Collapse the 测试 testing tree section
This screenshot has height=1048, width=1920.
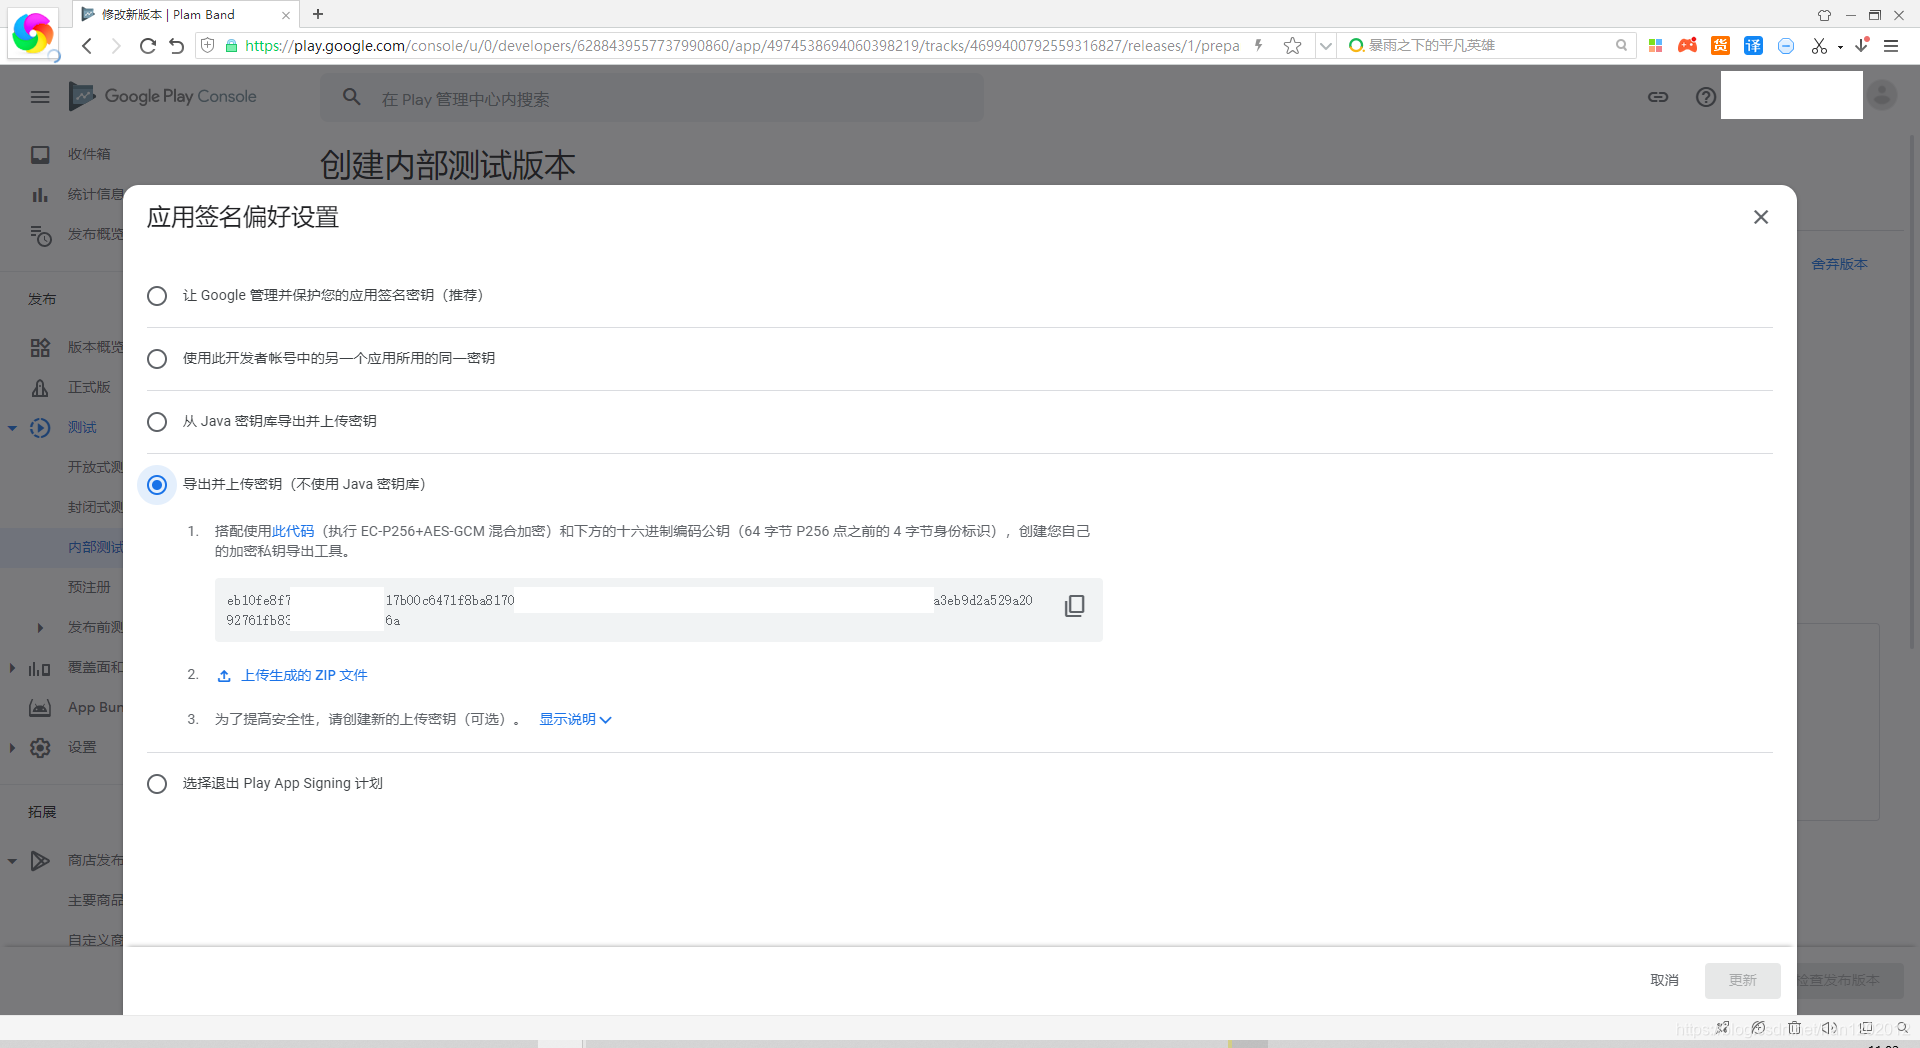(x=12, y=428)
